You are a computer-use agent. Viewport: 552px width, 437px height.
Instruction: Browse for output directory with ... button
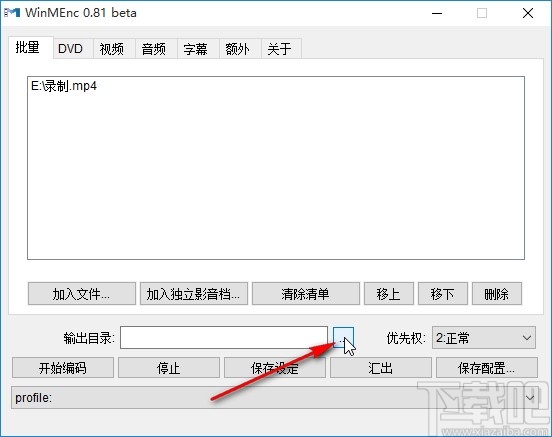(x=343, y=337)
